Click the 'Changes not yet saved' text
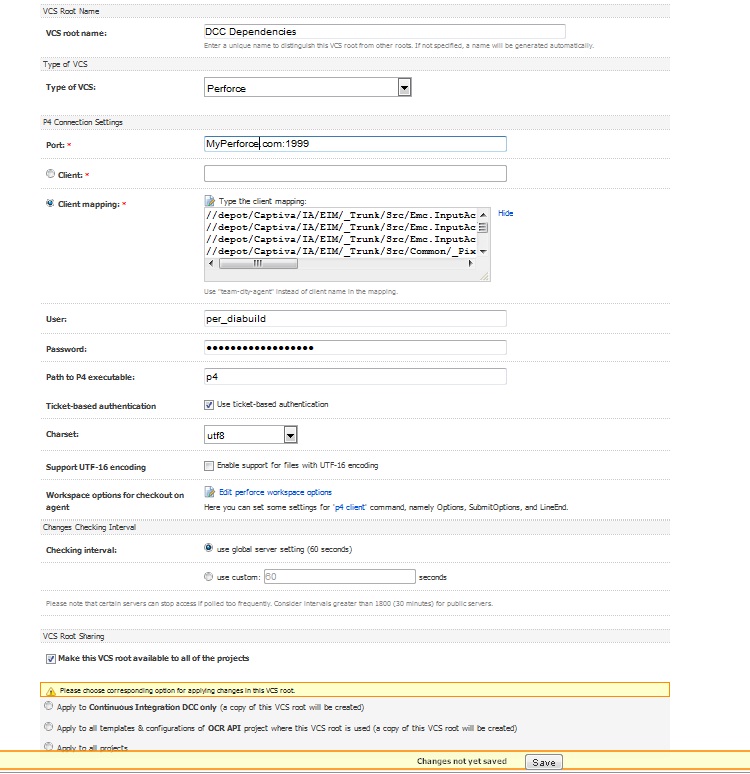 point(462,761)
